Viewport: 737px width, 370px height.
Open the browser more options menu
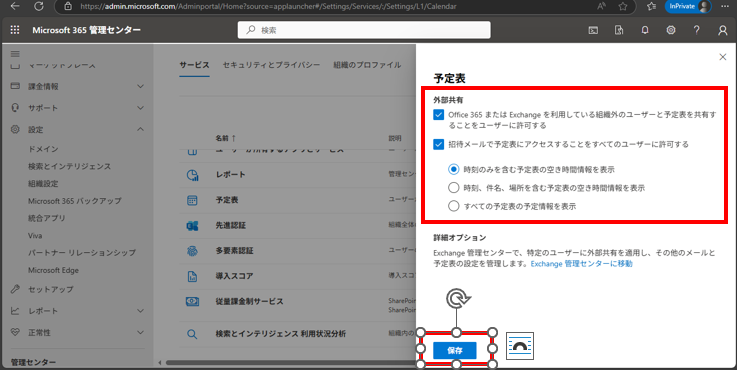pos(724,6)
